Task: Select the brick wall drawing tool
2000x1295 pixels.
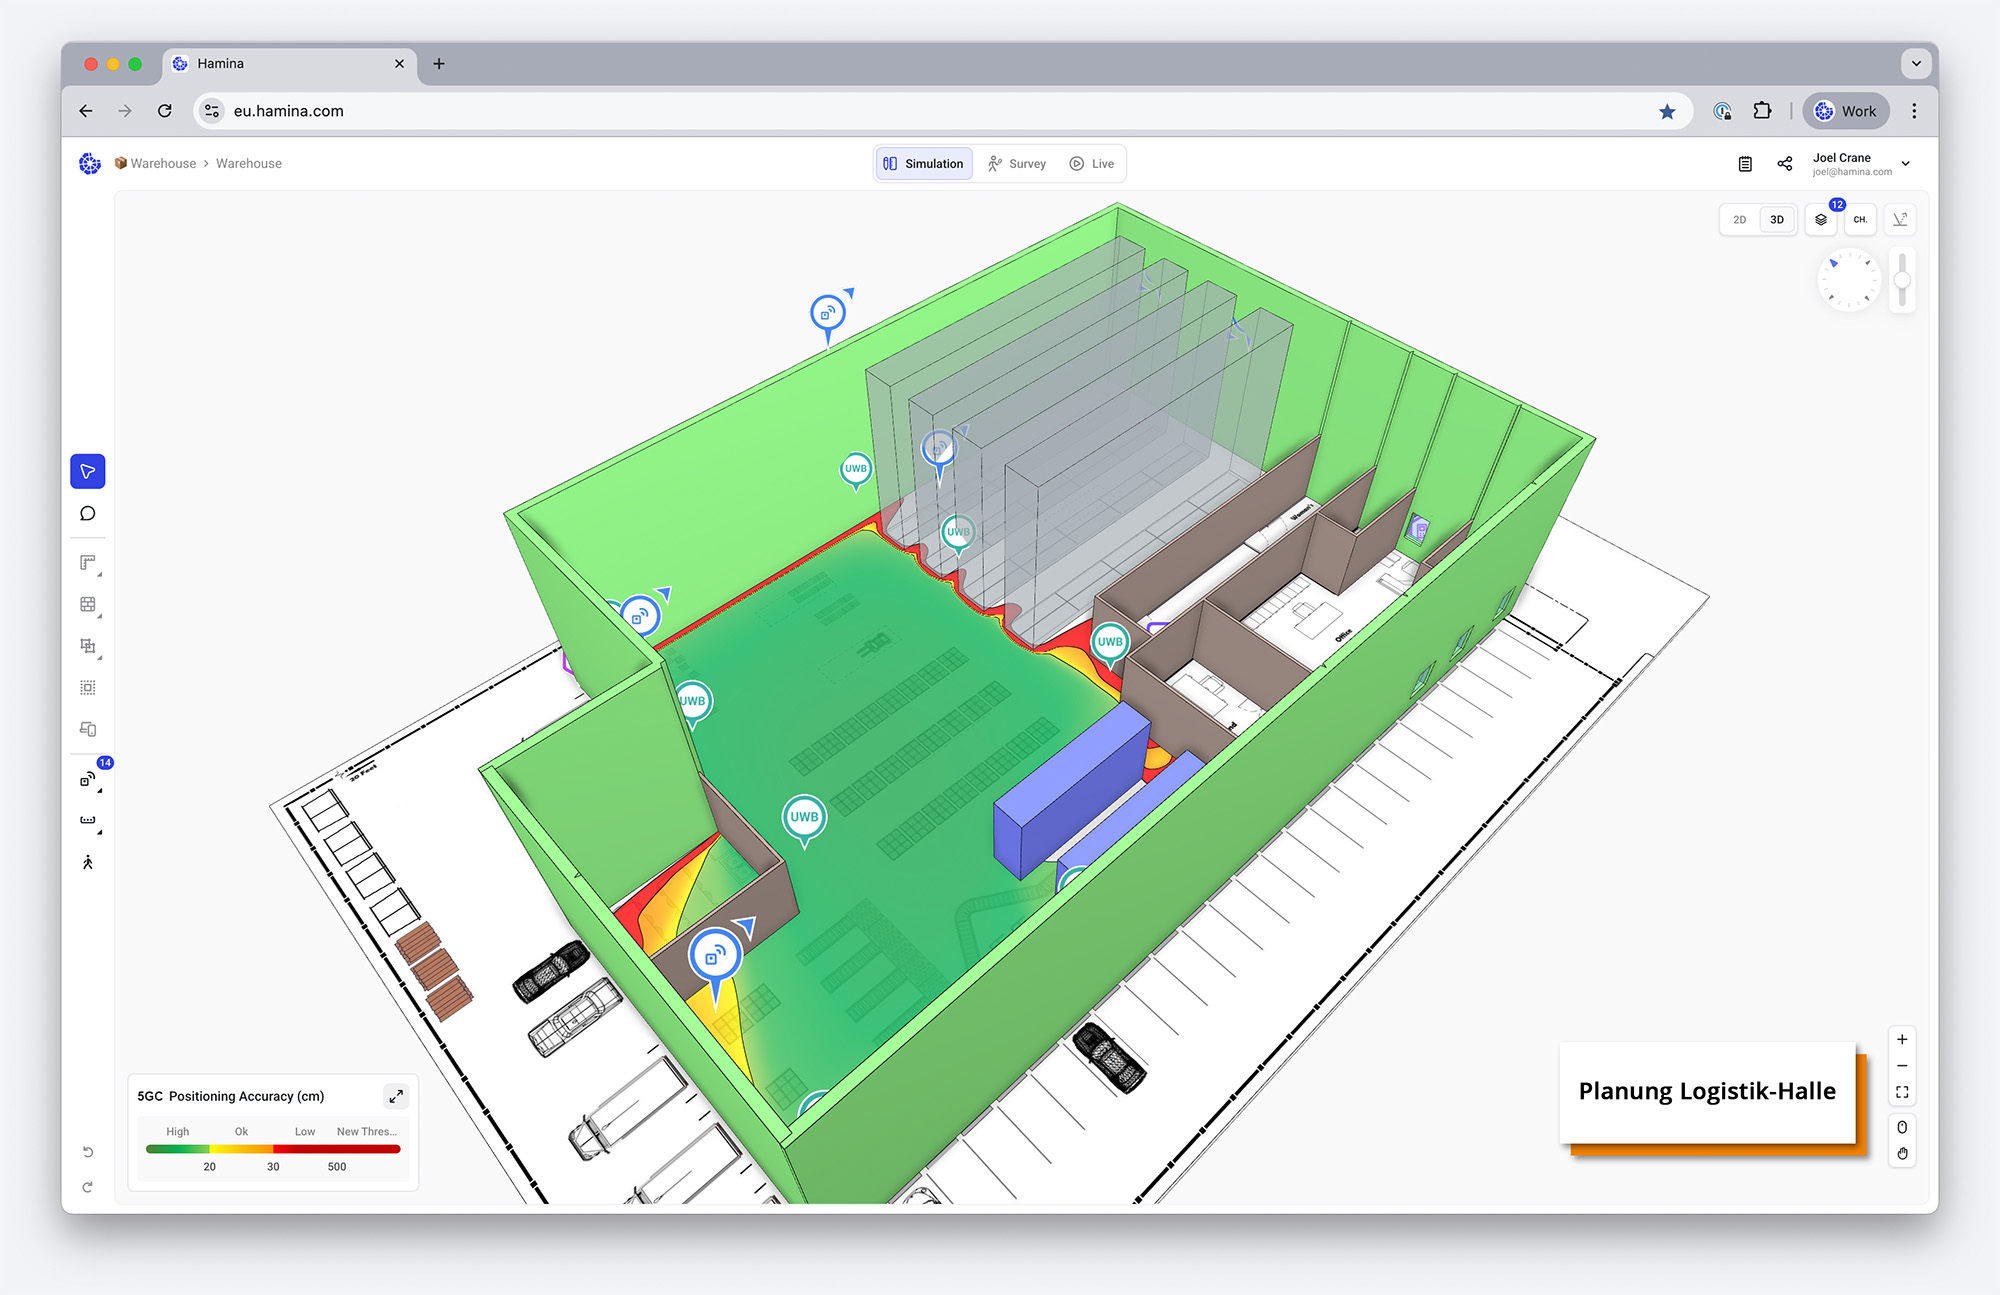Action: coord(88,605)
